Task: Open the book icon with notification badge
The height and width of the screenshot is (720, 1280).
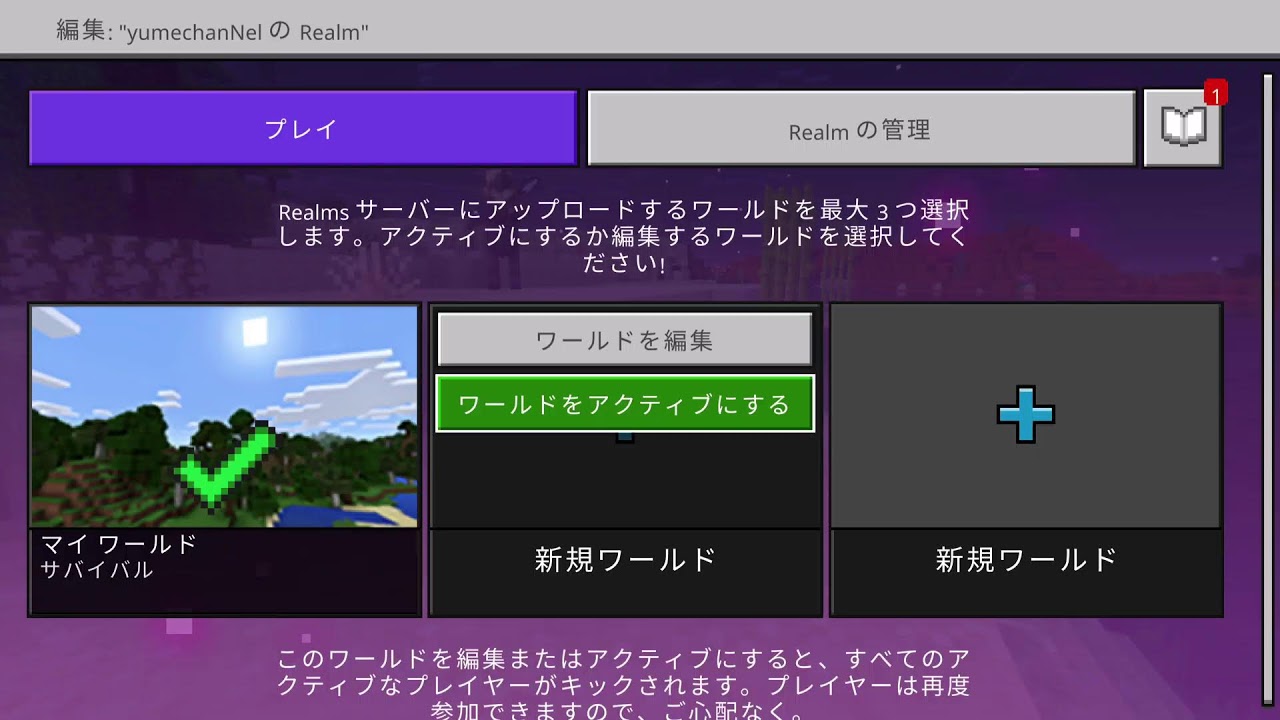Action: pos(1182,128)
